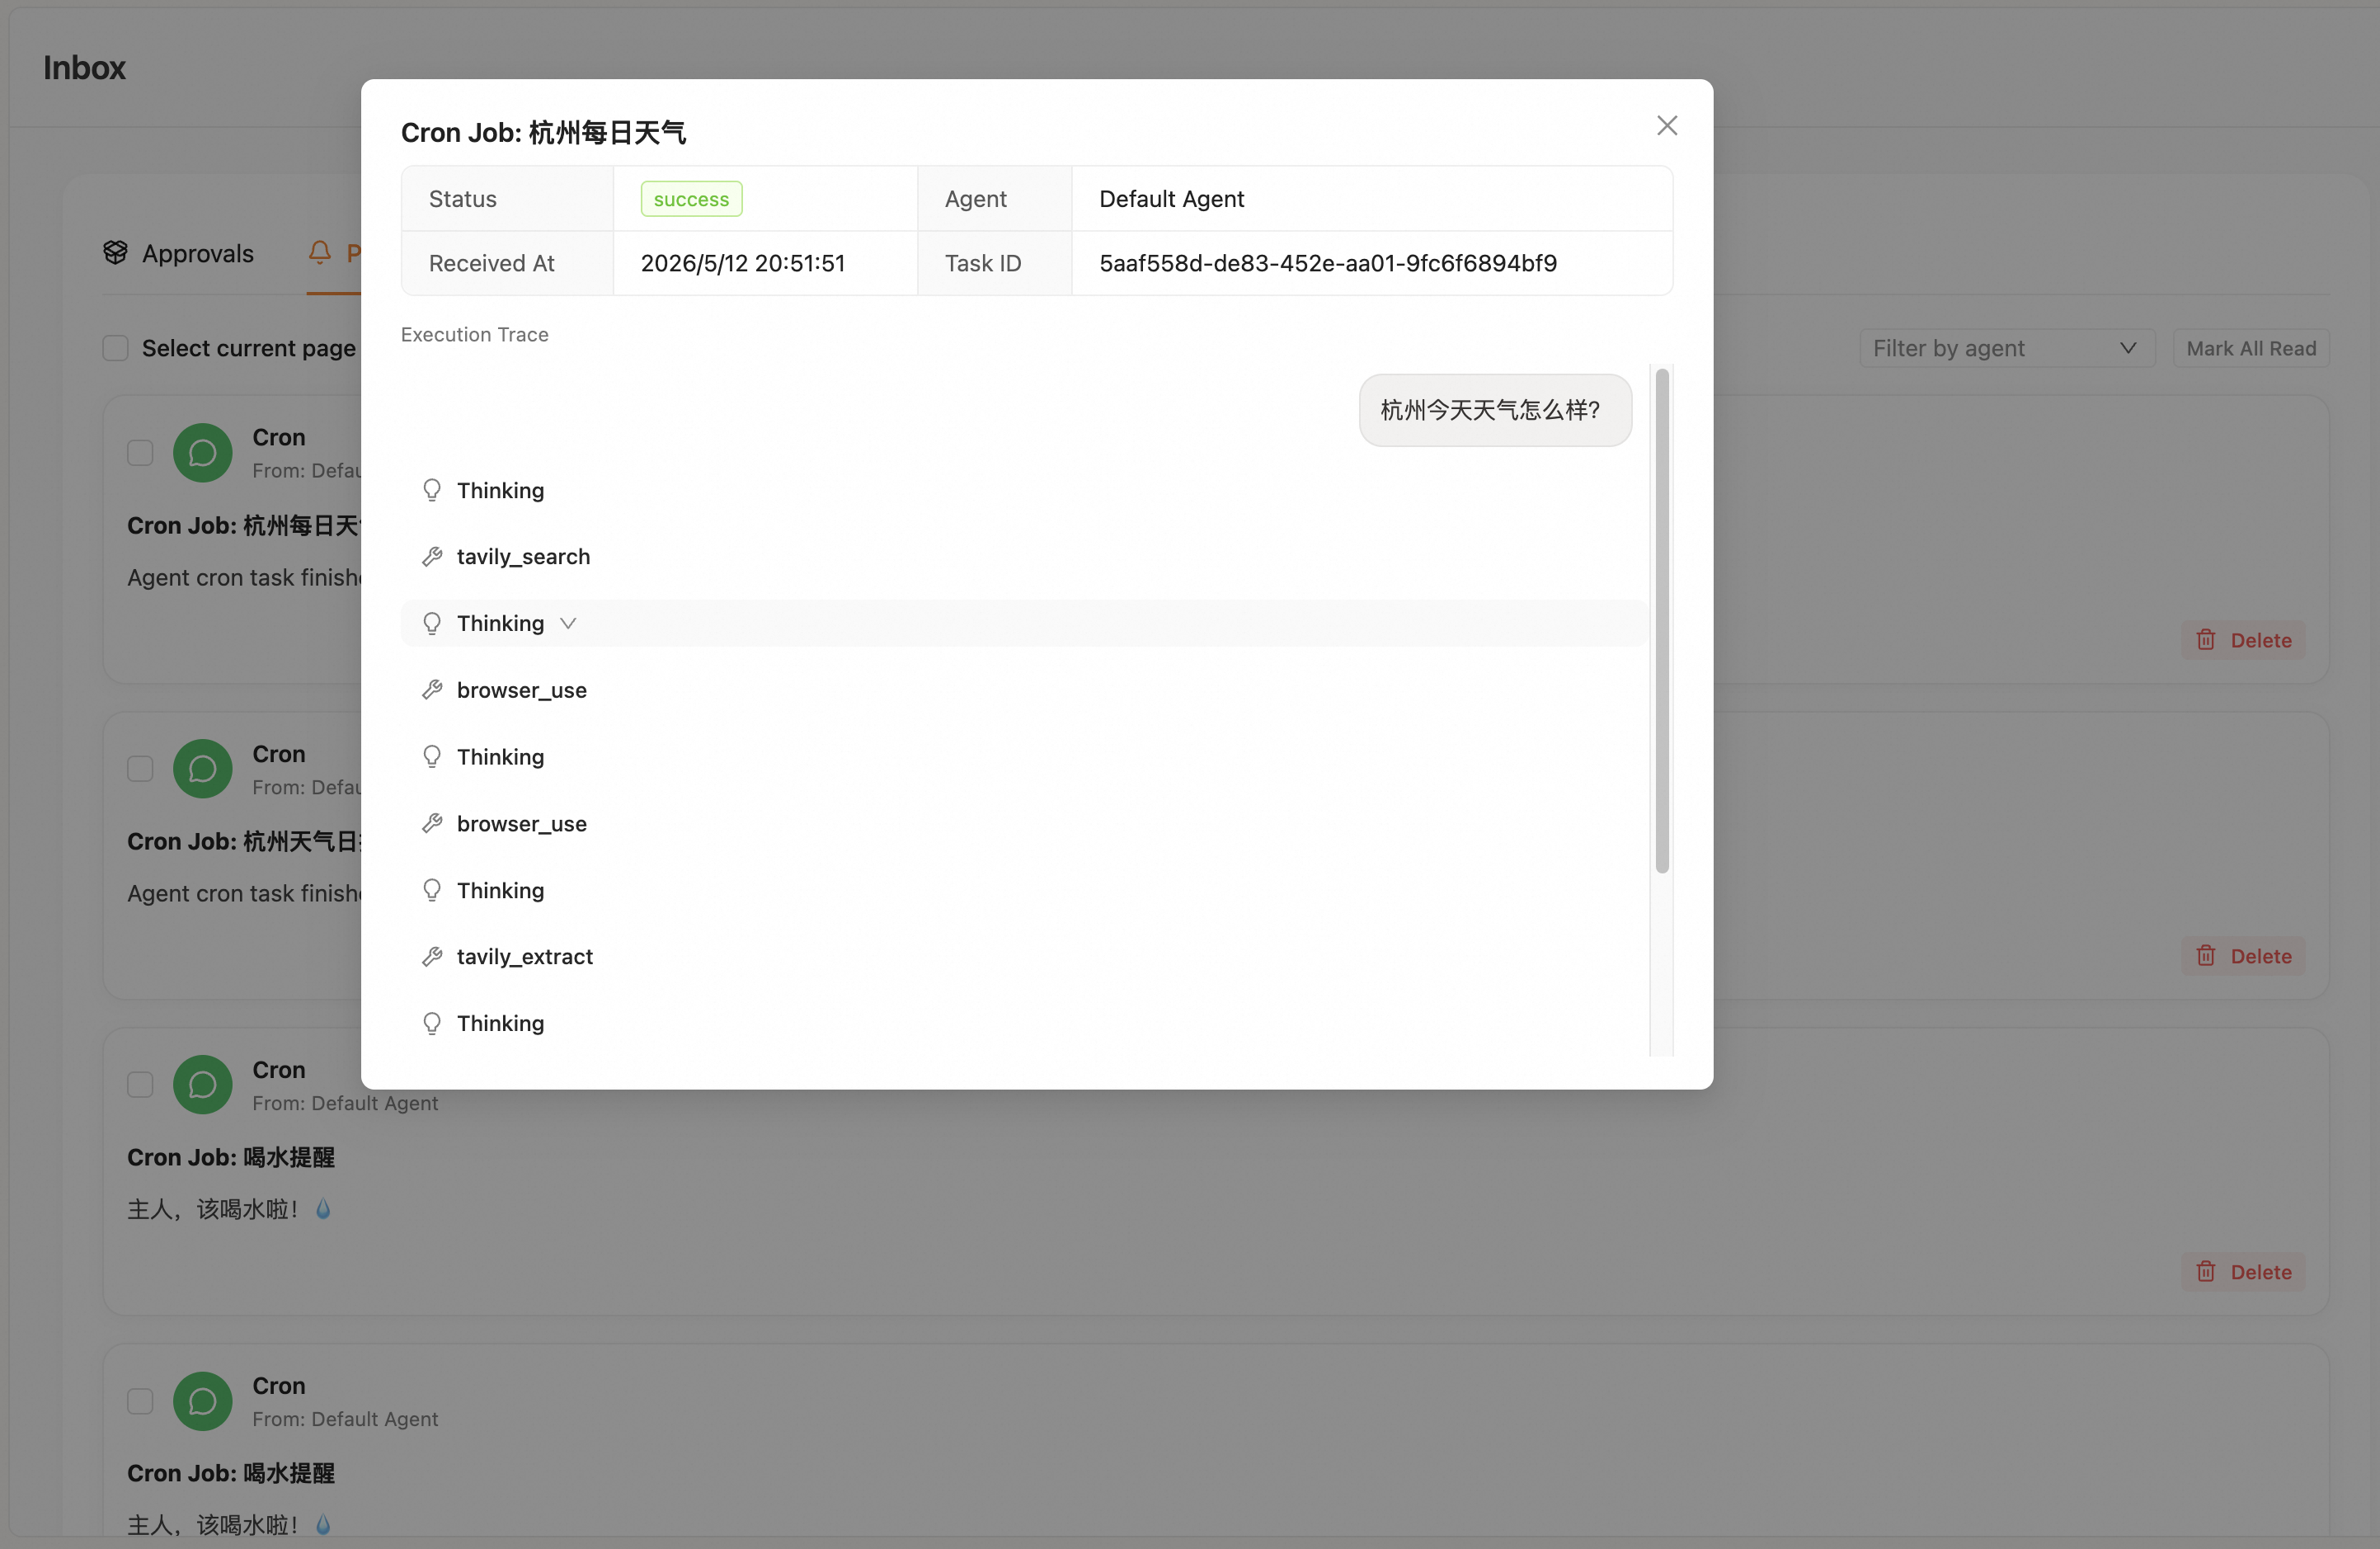The height and width of the screenshot is (1549, 2380).
Task: Open the Filter by agent dropdown
Action: (2006, 348)
